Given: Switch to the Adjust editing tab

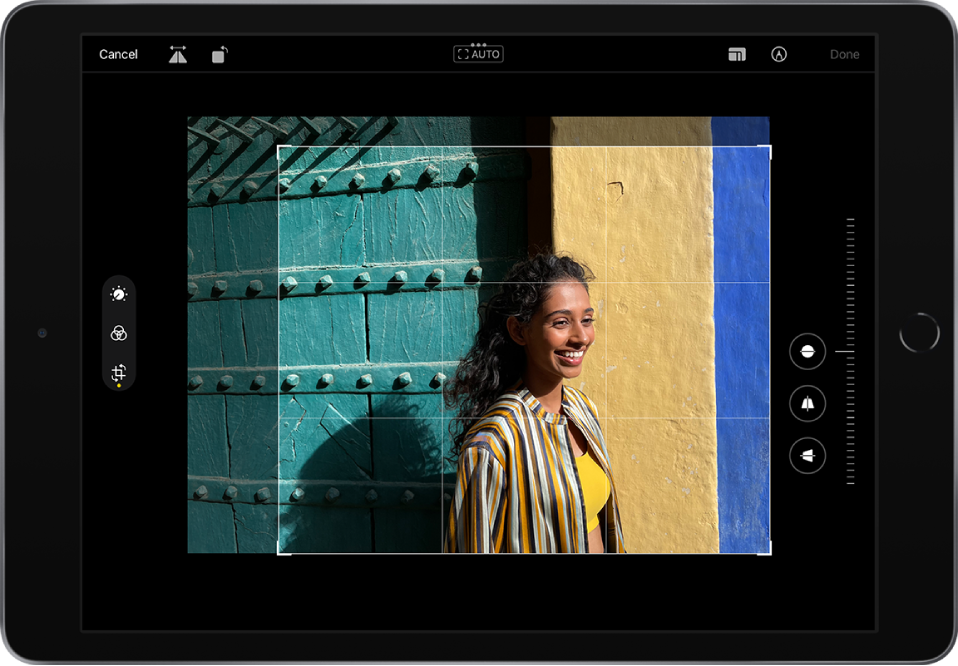Looking at the screenshot, I should (118, 293).
